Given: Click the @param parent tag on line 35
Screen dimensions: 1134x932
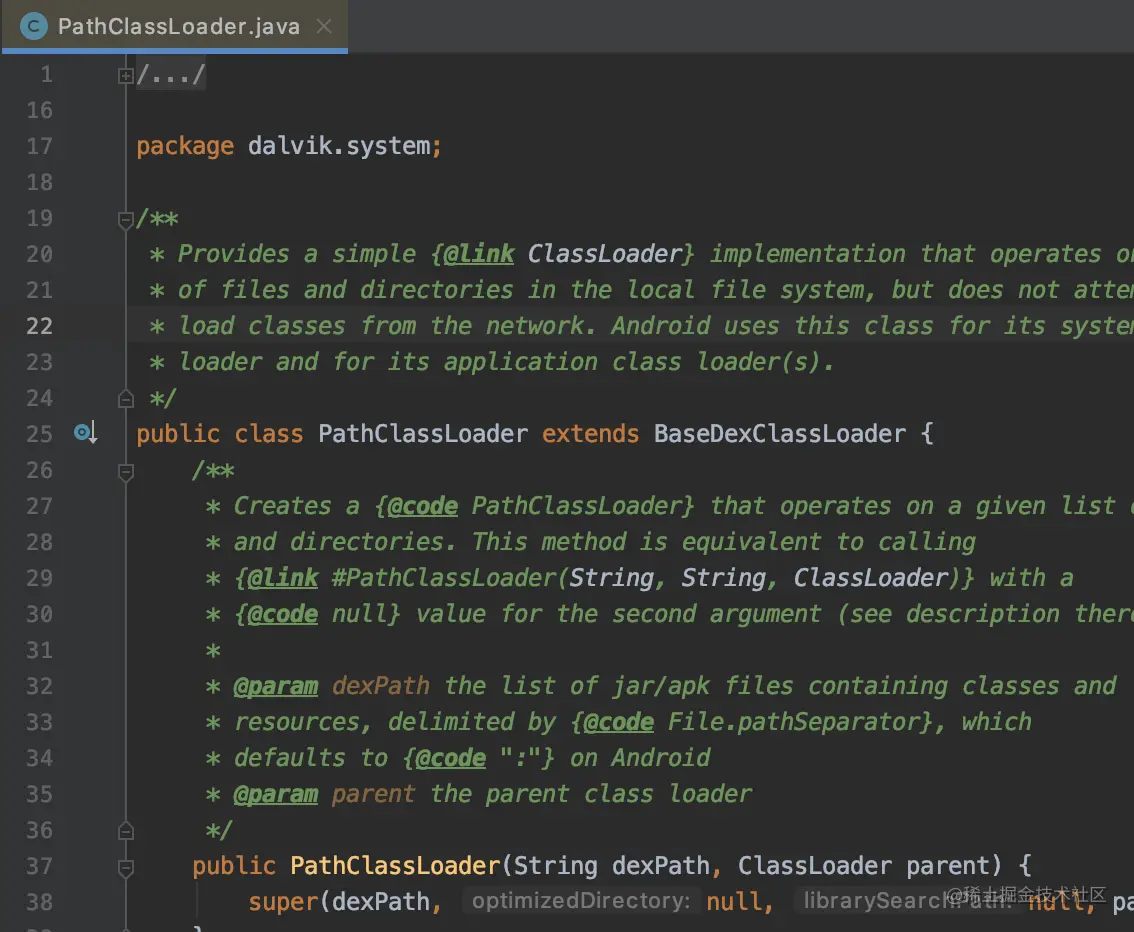Looking at the screenshot, I should [x=276, y=795].
